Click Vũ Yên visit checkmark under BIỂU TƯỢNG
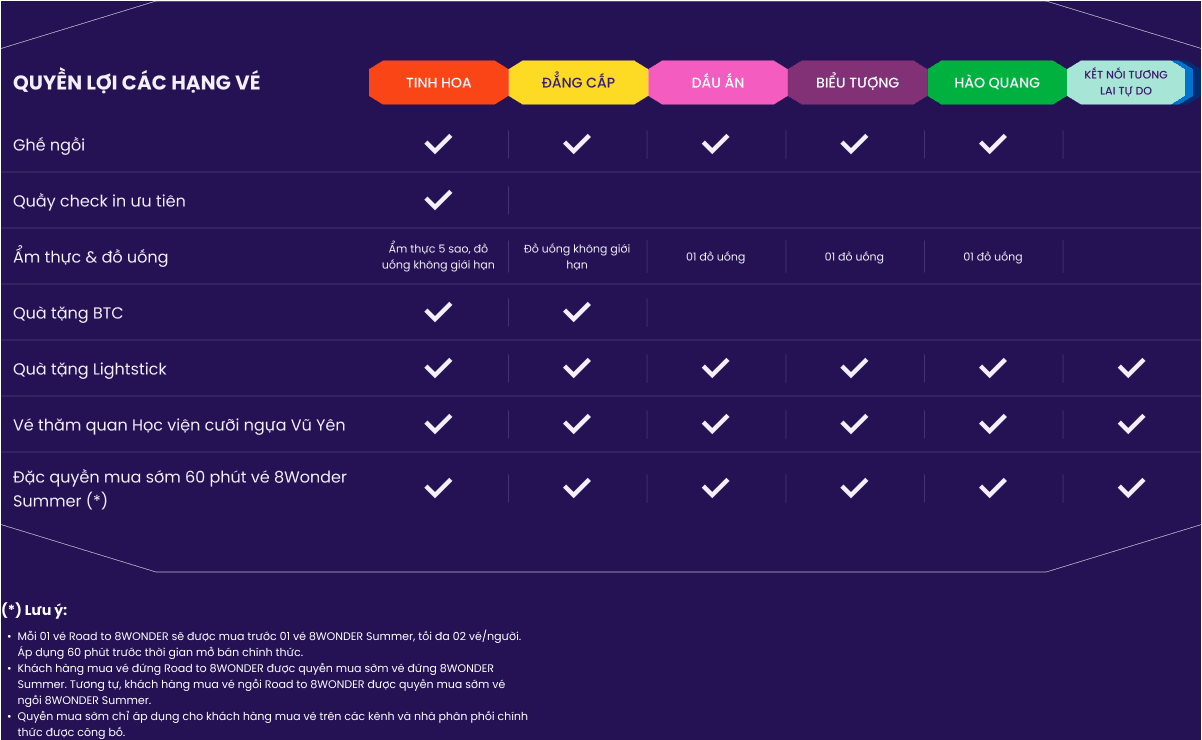The image size is (1202, 740). click(854, 424)
